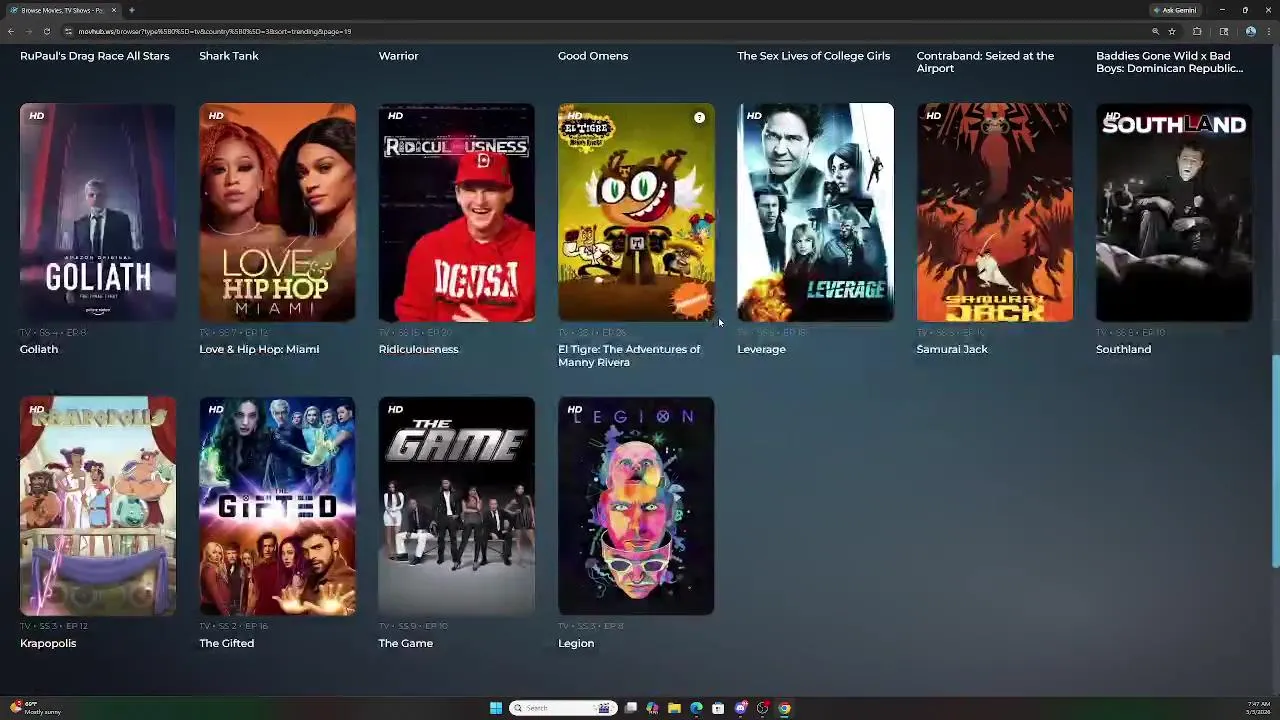Click the Ridiculousness title link
Screen dimensions: 1280x720
[x=418, y=349]
